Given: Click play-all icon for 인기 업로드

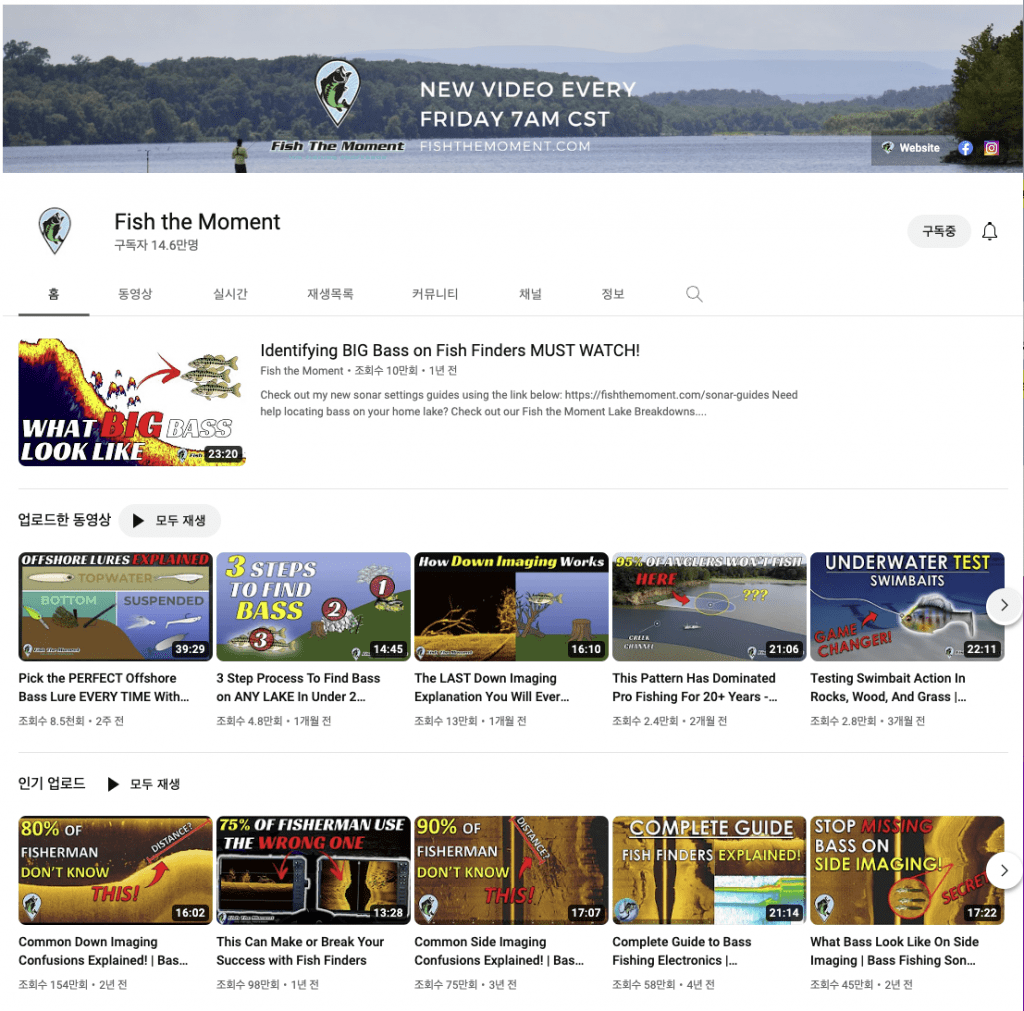Looking at the screenshot, I should pyautogui.click(x=112, y=784).
